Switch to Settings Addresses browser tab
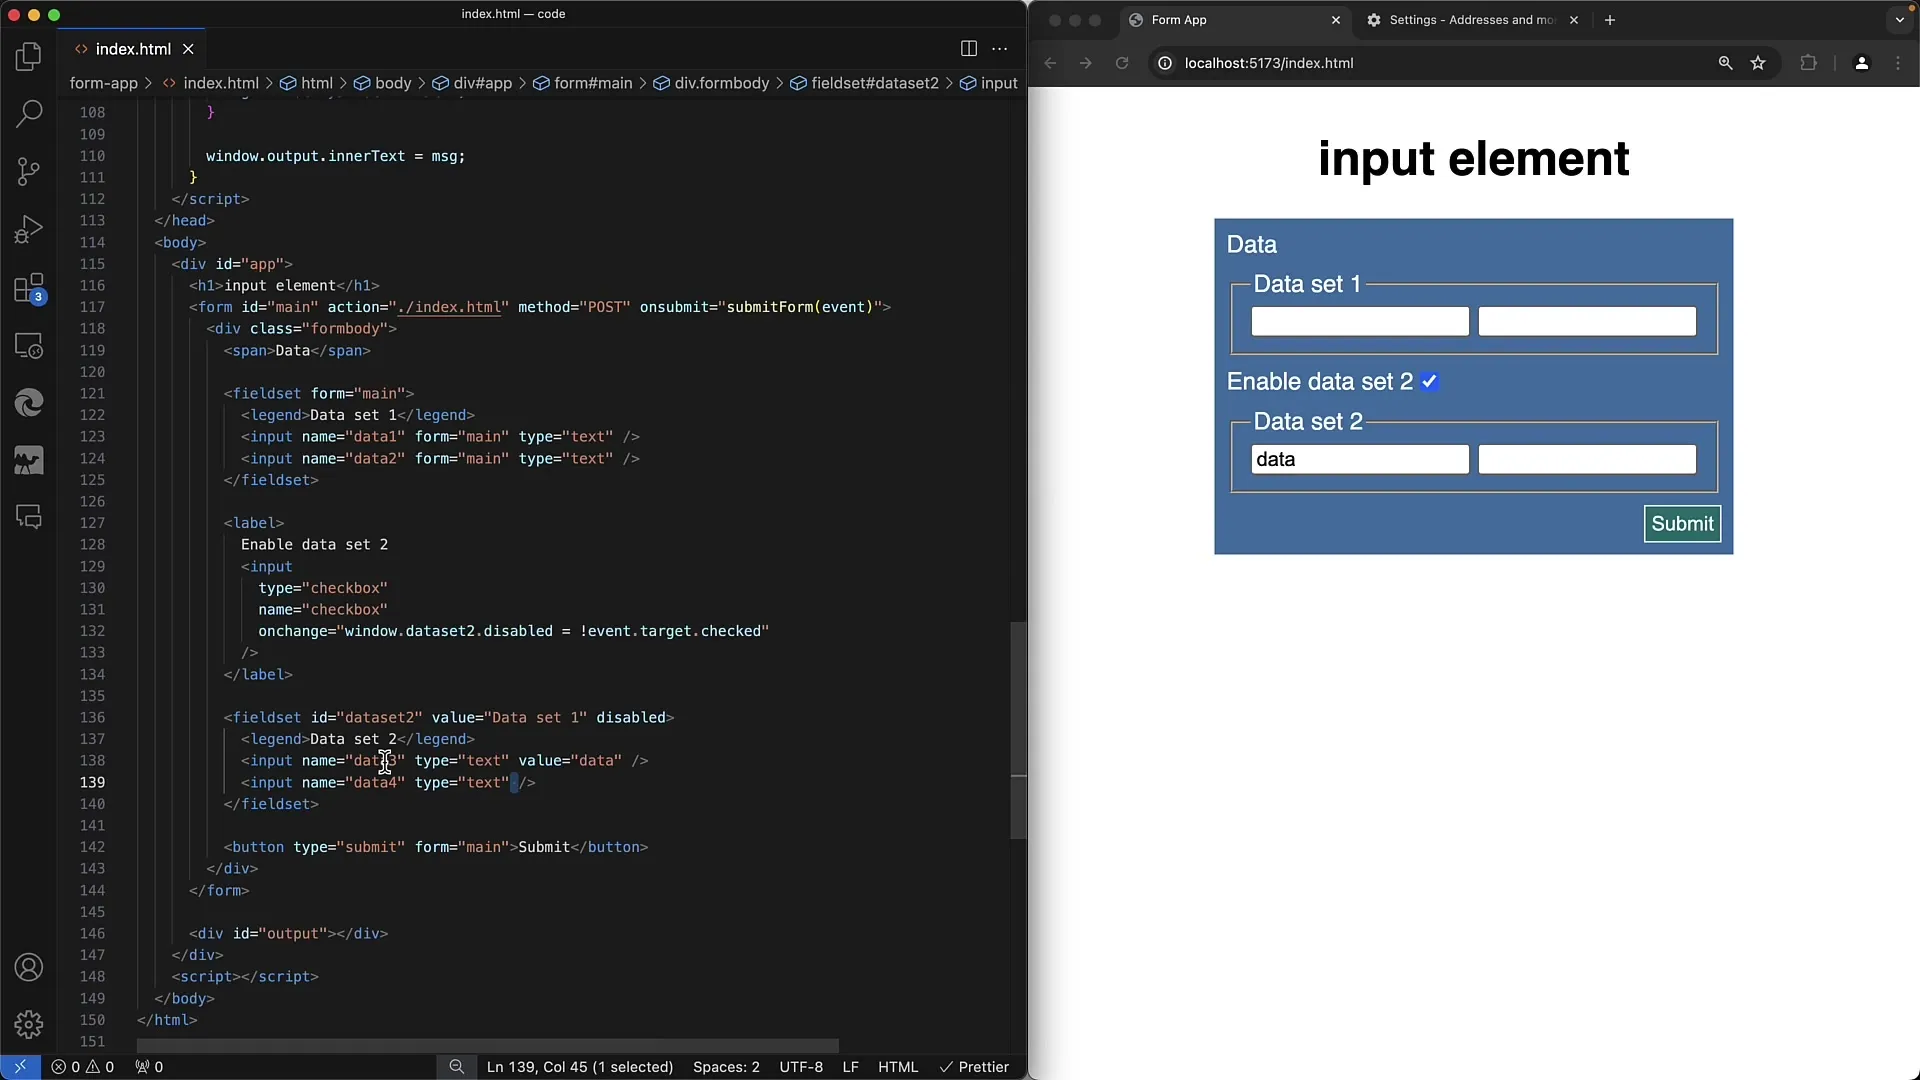Screen dimensions: 1920x1080 [1470, 20]
